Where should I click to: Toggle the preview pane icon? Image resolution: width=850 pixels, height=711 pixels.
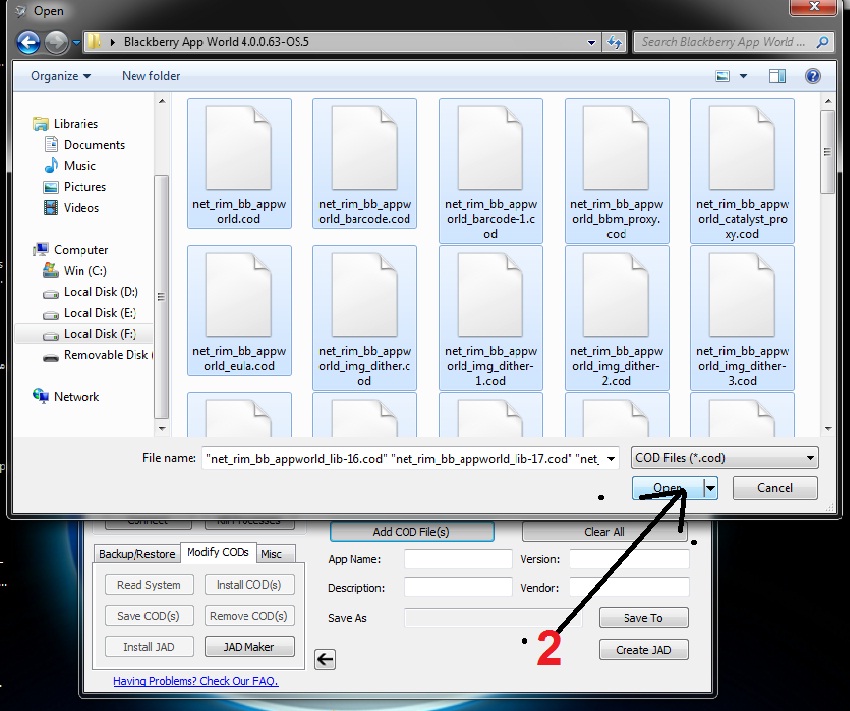point(777,76)
